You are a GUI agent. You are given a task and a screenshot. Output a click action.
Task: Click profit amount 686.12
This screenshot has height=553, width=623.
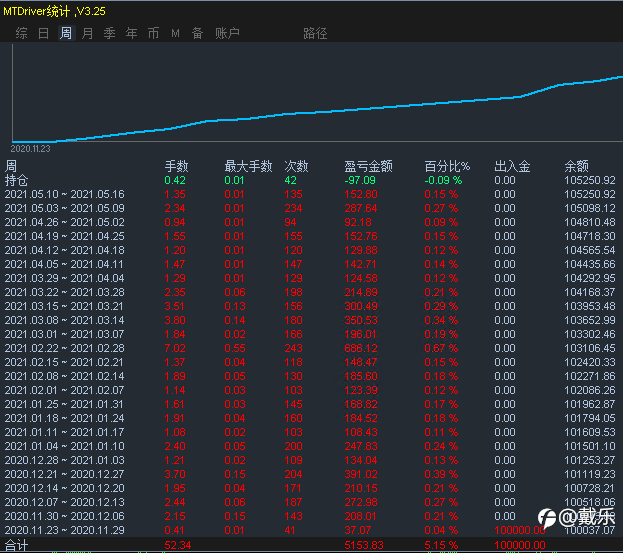(x=361, y=348)
